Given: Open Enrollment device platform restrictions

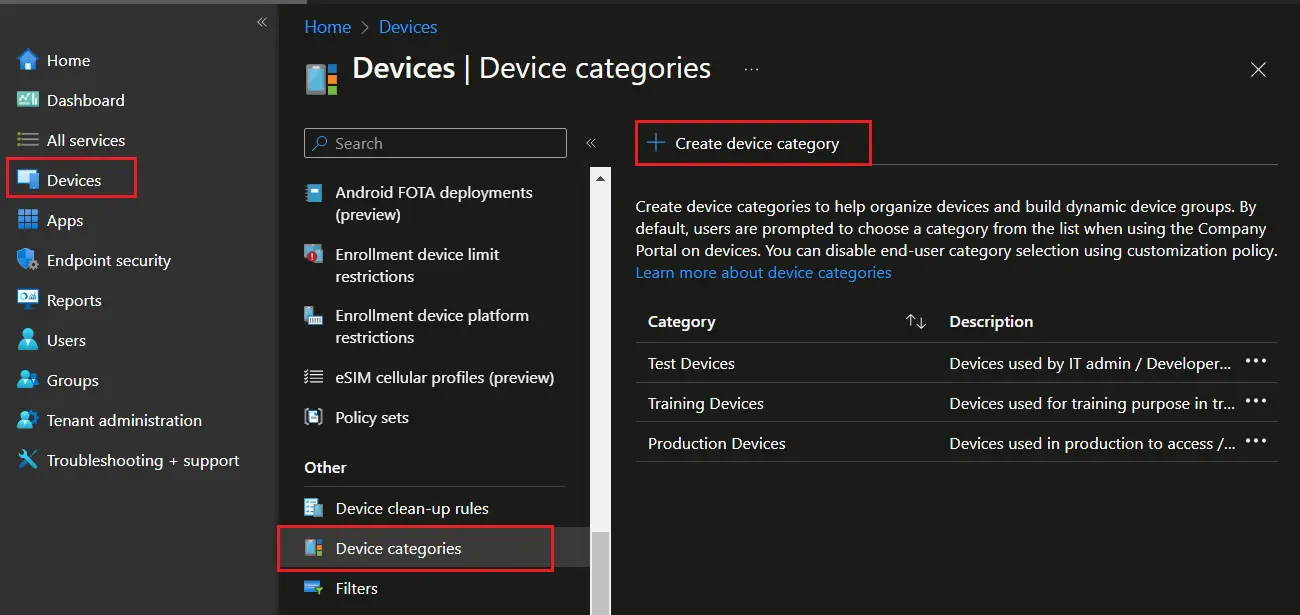Looking at the screenshot, I should [432, 326].
